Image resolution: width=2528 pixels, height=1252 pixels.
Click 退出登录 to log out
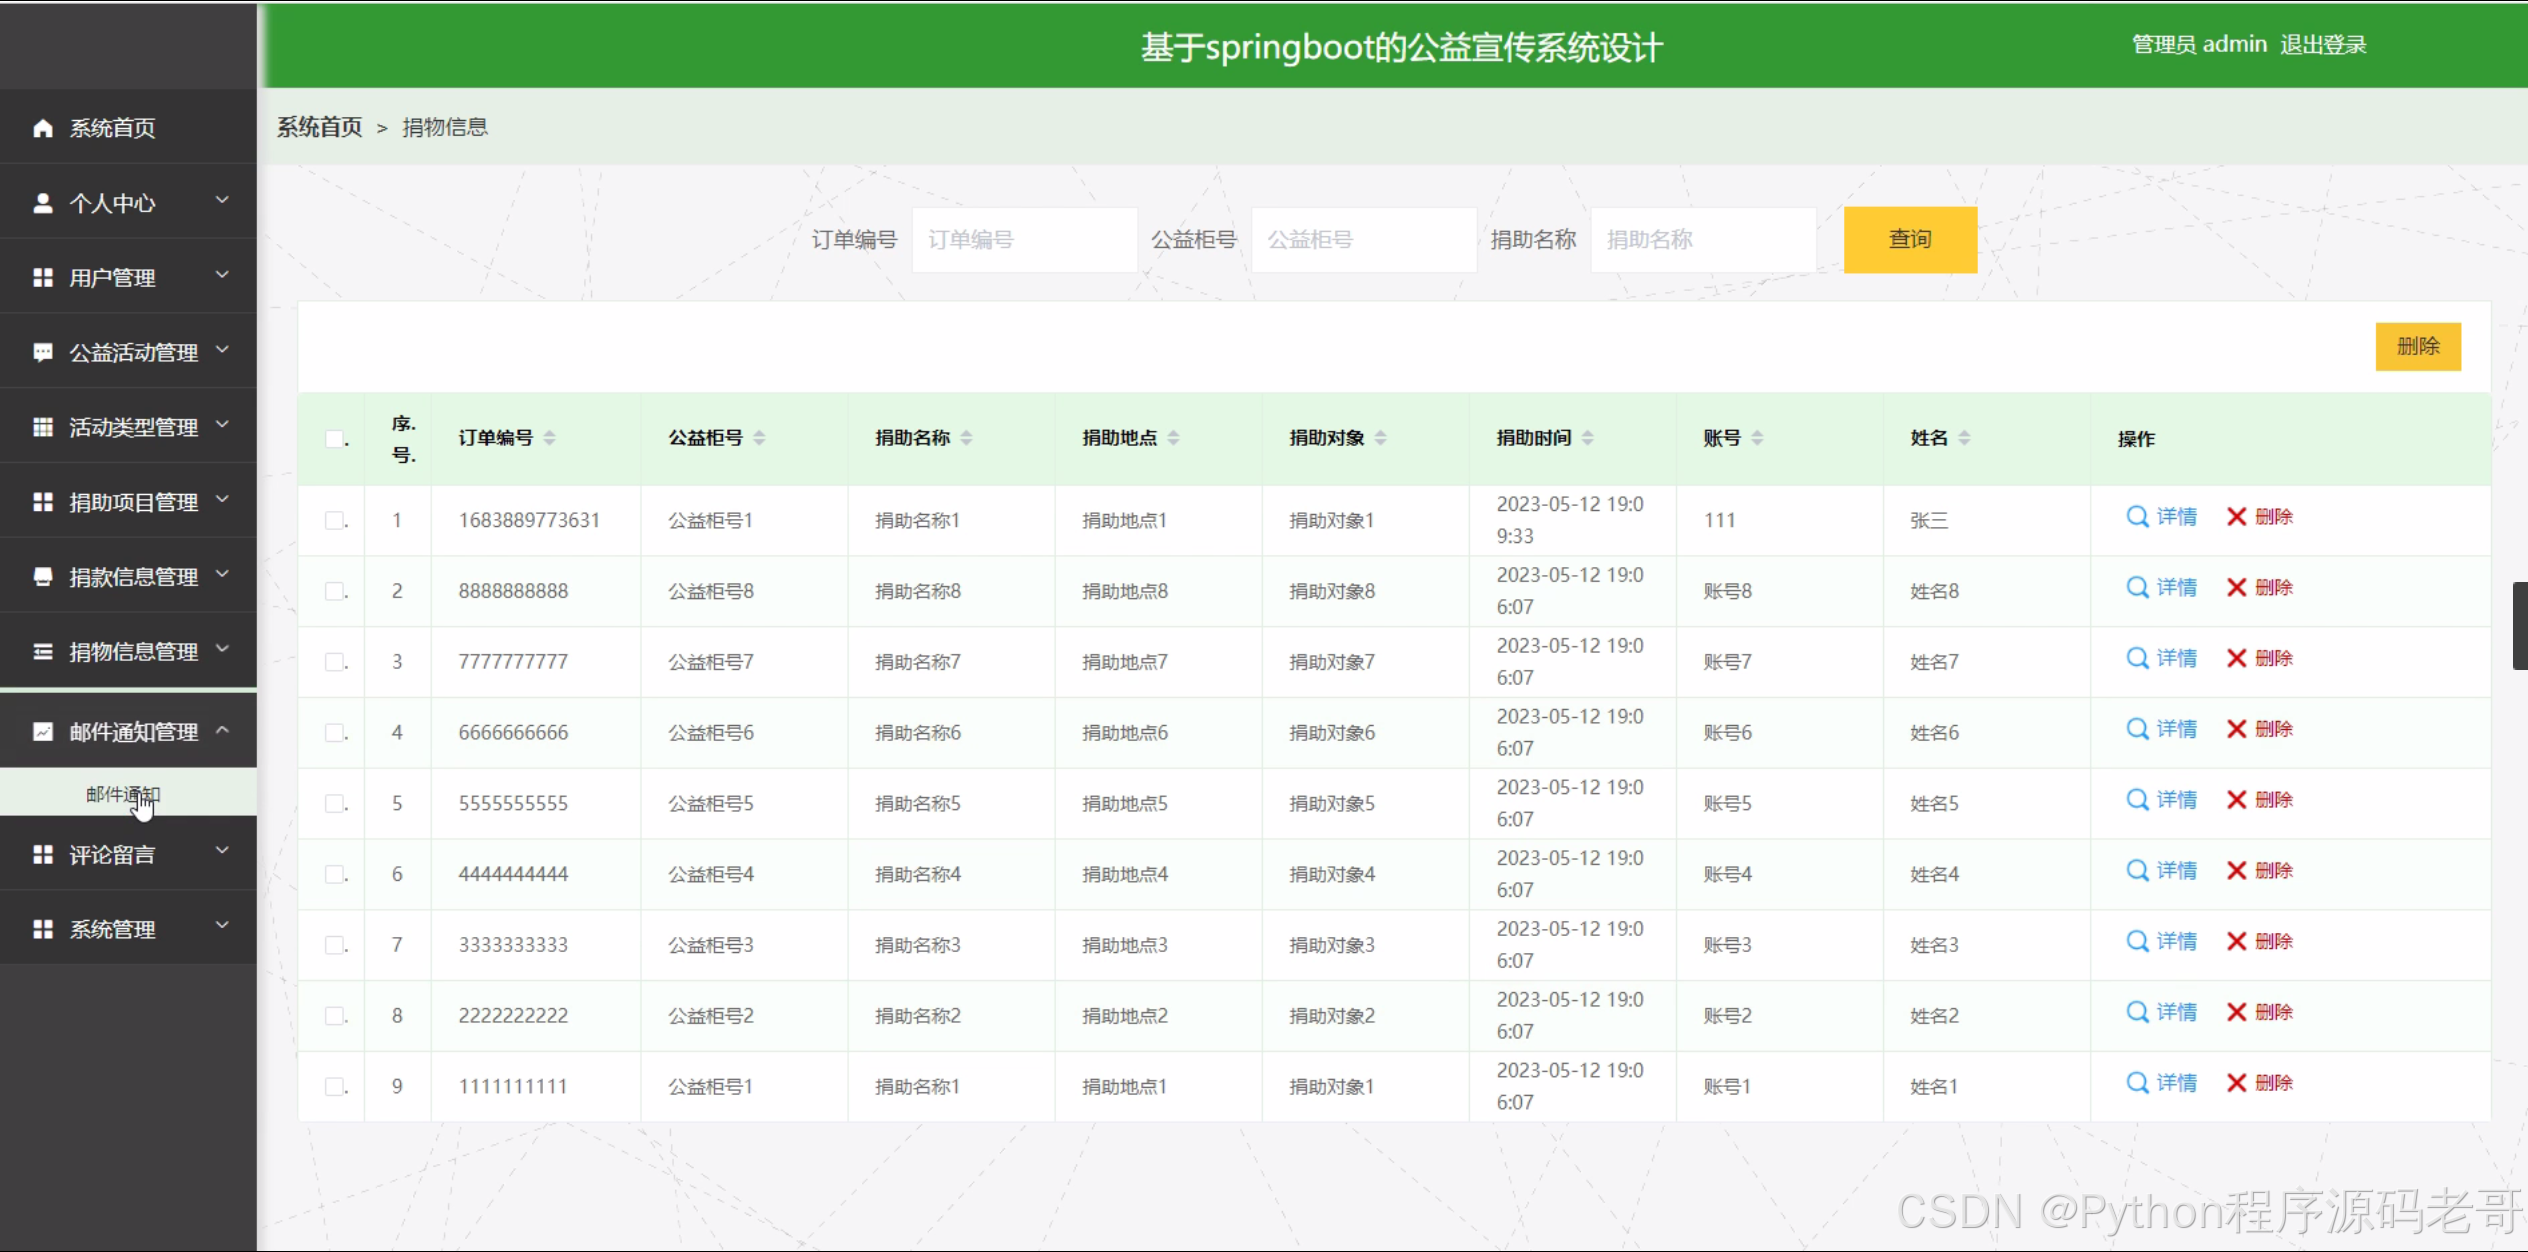[x=2322, y=45]
